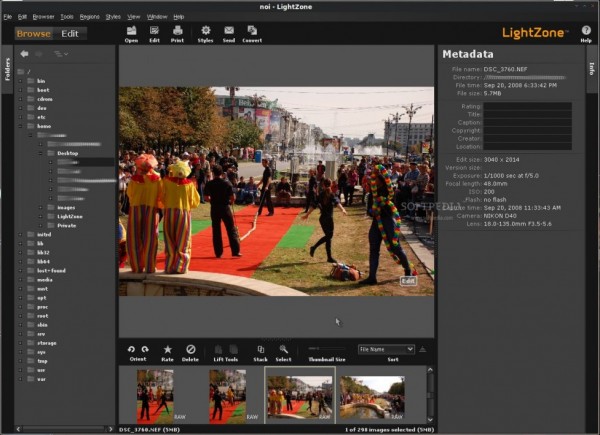Screen dimensions: 600x435
Task: Select the first thumbnail in the filmstrip
Action: [x=155, y=394]
